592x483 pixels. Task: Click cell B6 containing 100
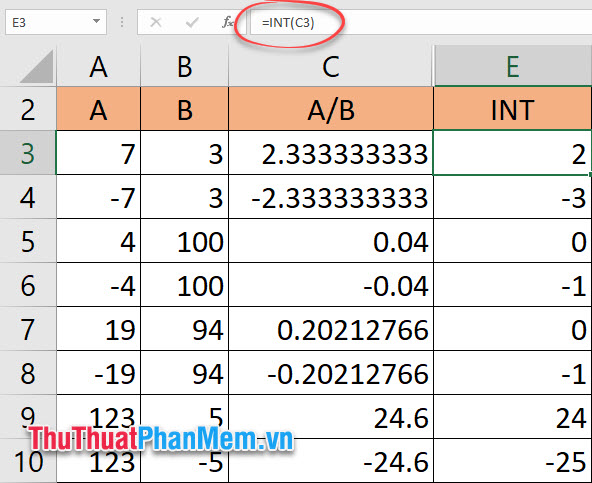click(185, 285)
